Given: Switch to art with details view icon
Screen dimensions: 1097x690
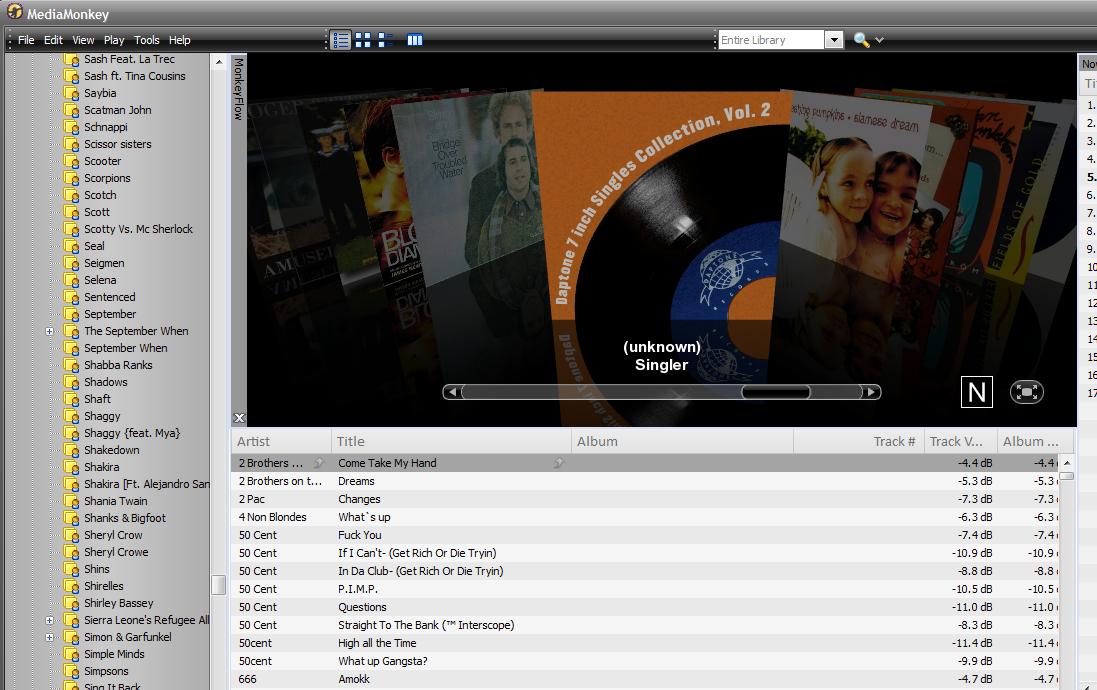Looking at the screenshot, I should click(385, 40).
